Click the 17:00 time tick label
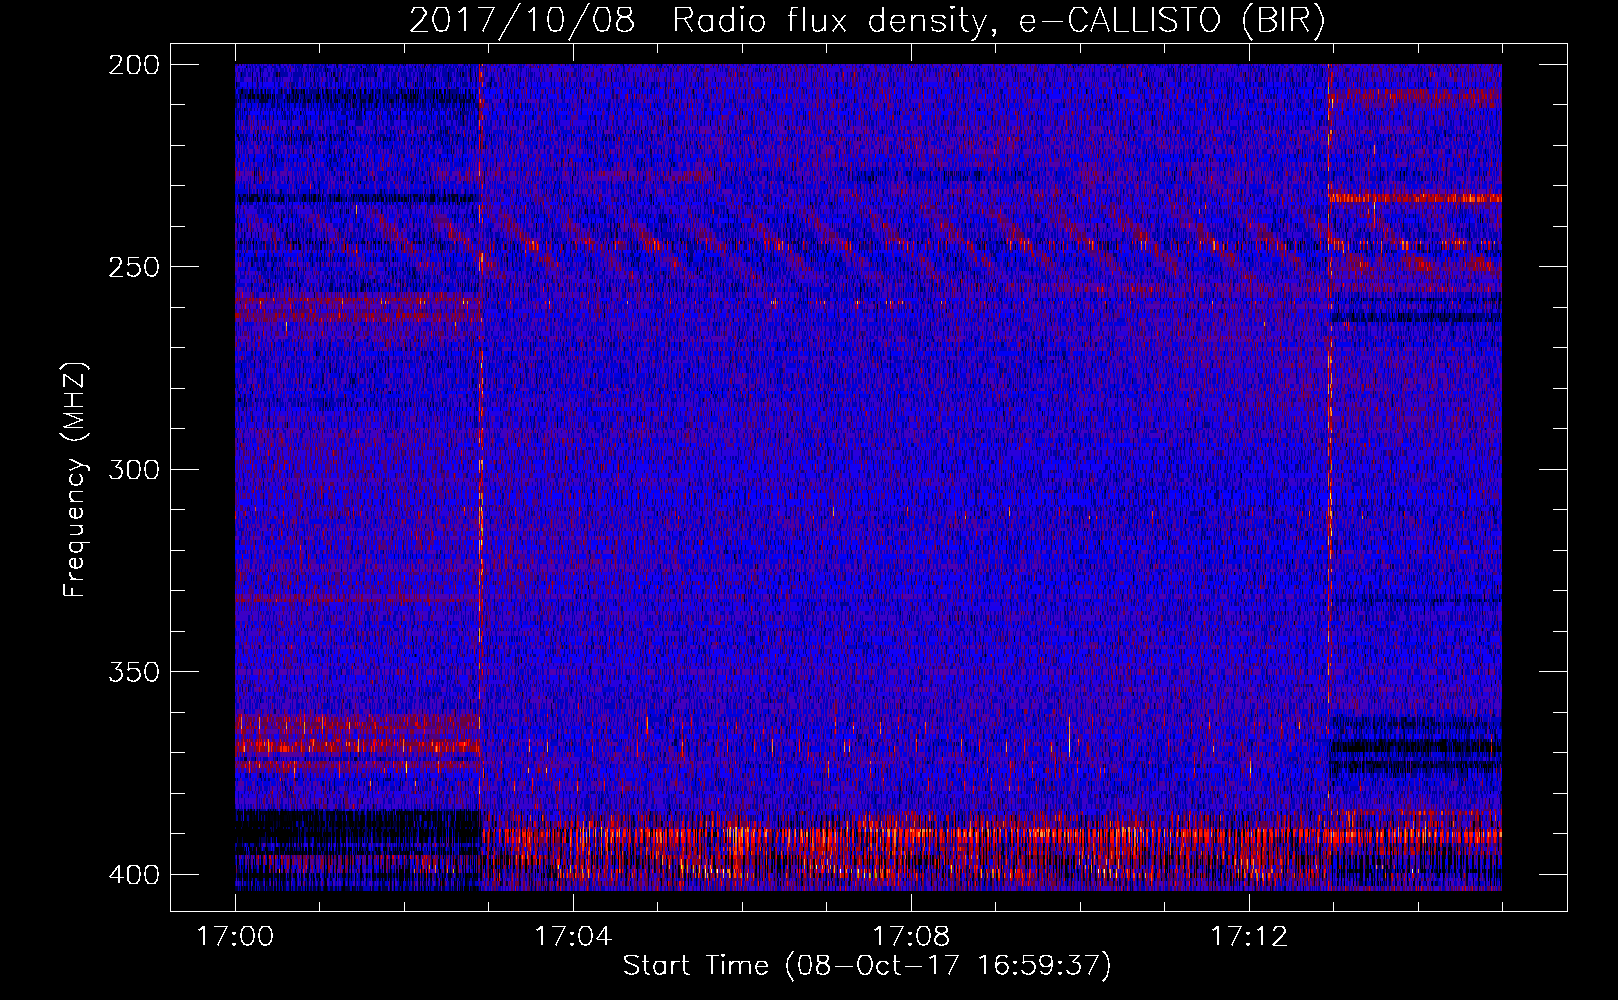Image resolution: width=1618 pixels, height=1000 pixels. (235, 937)
